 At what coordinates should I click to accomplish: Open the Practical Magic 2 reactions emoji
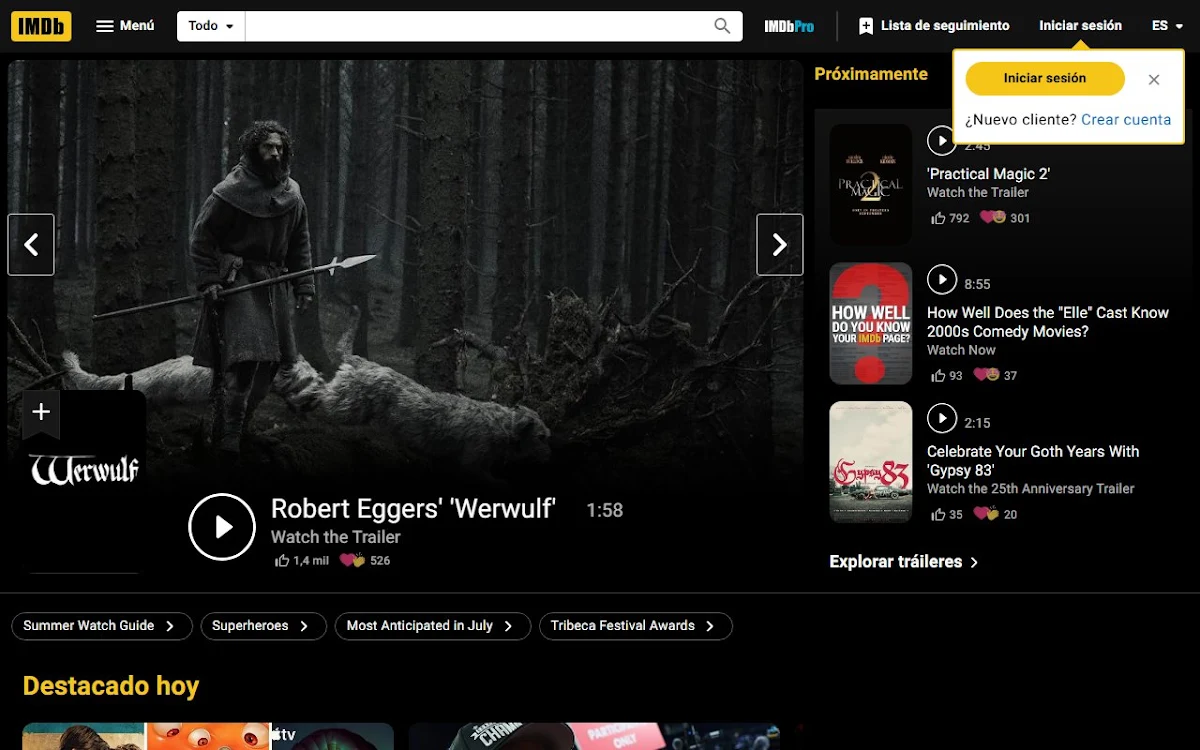point(992,217)
